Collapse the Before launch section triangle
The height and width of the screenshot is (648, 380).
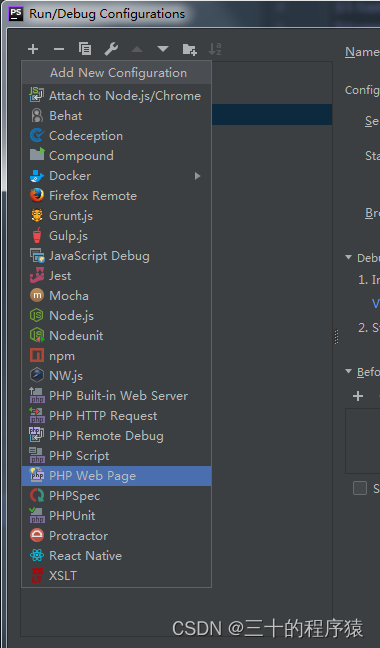click(x=349, y=372)
